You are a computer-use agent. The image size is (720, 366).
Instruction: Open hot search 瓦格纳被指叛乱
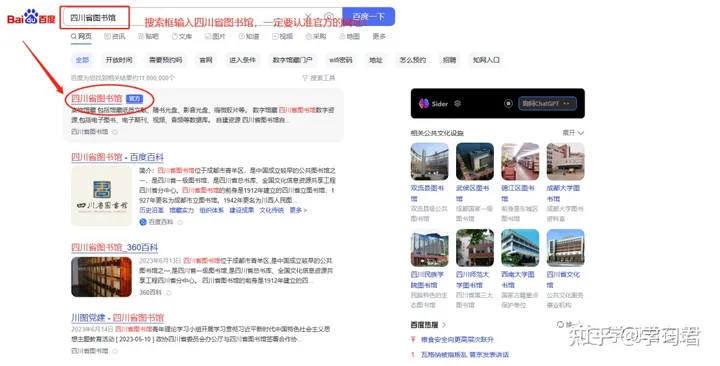465,355
